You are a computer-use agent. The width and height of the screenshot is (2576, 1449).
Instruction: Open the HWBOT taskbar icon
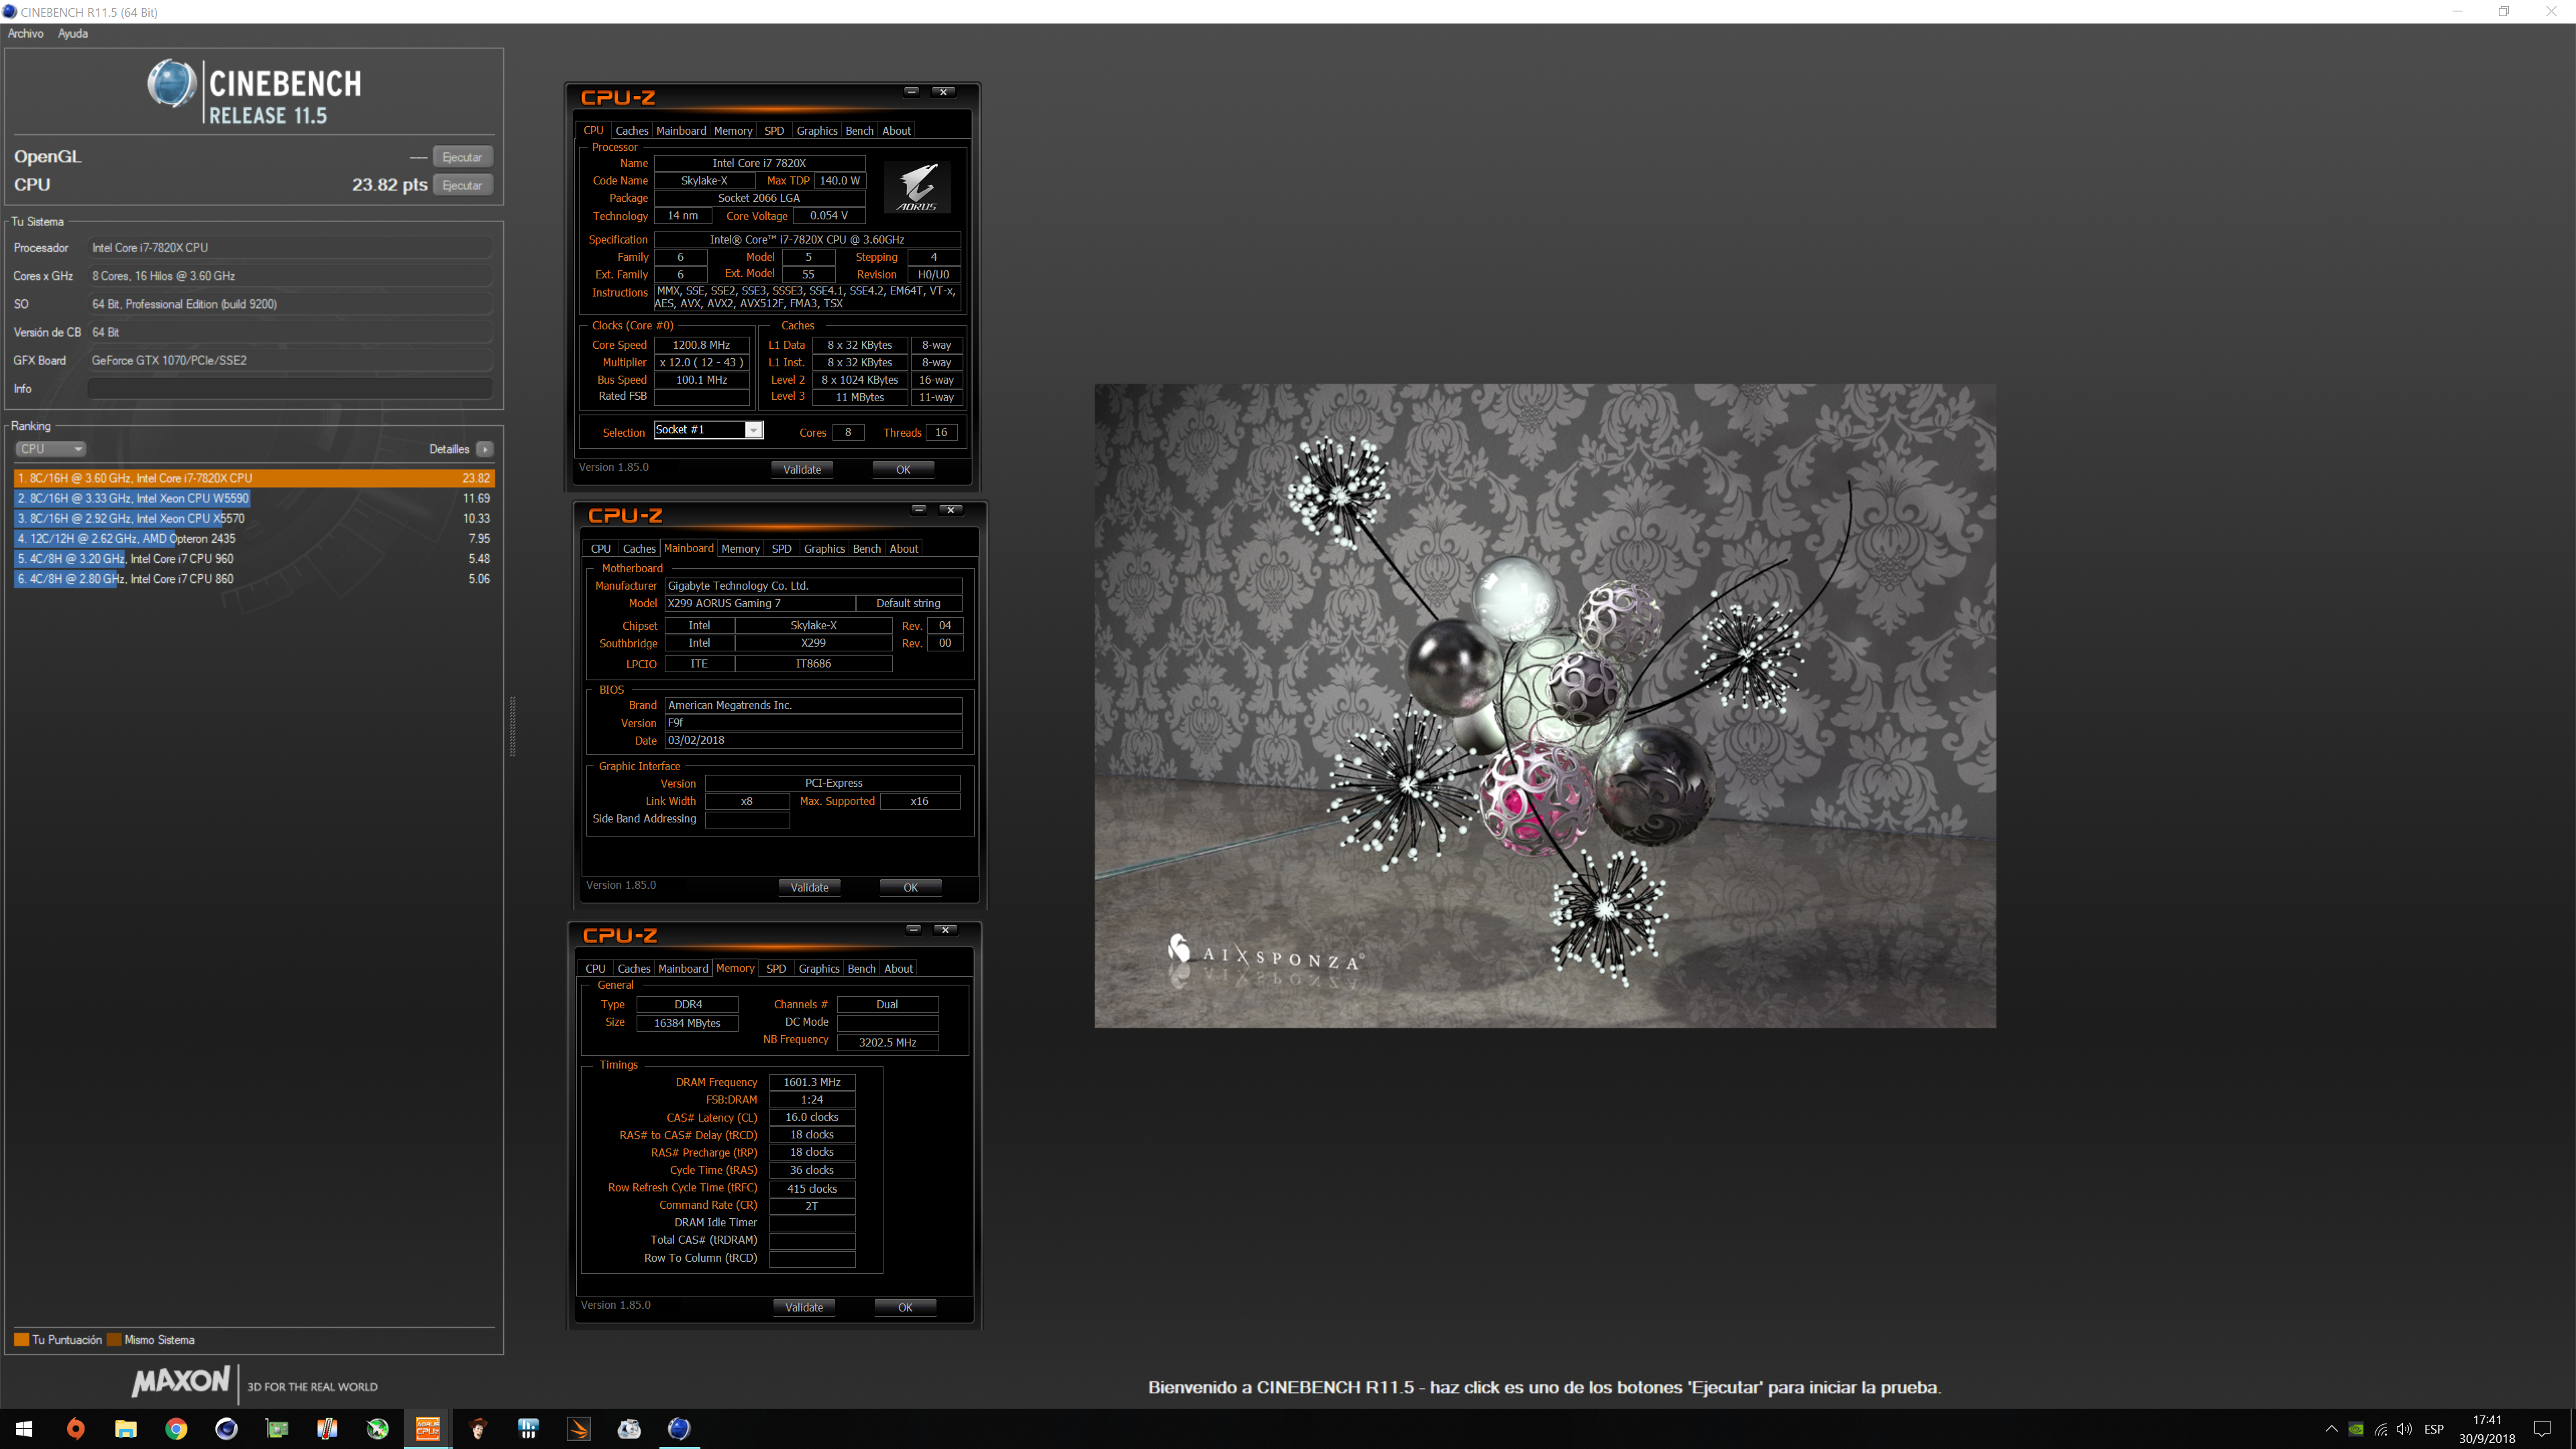529,1429
